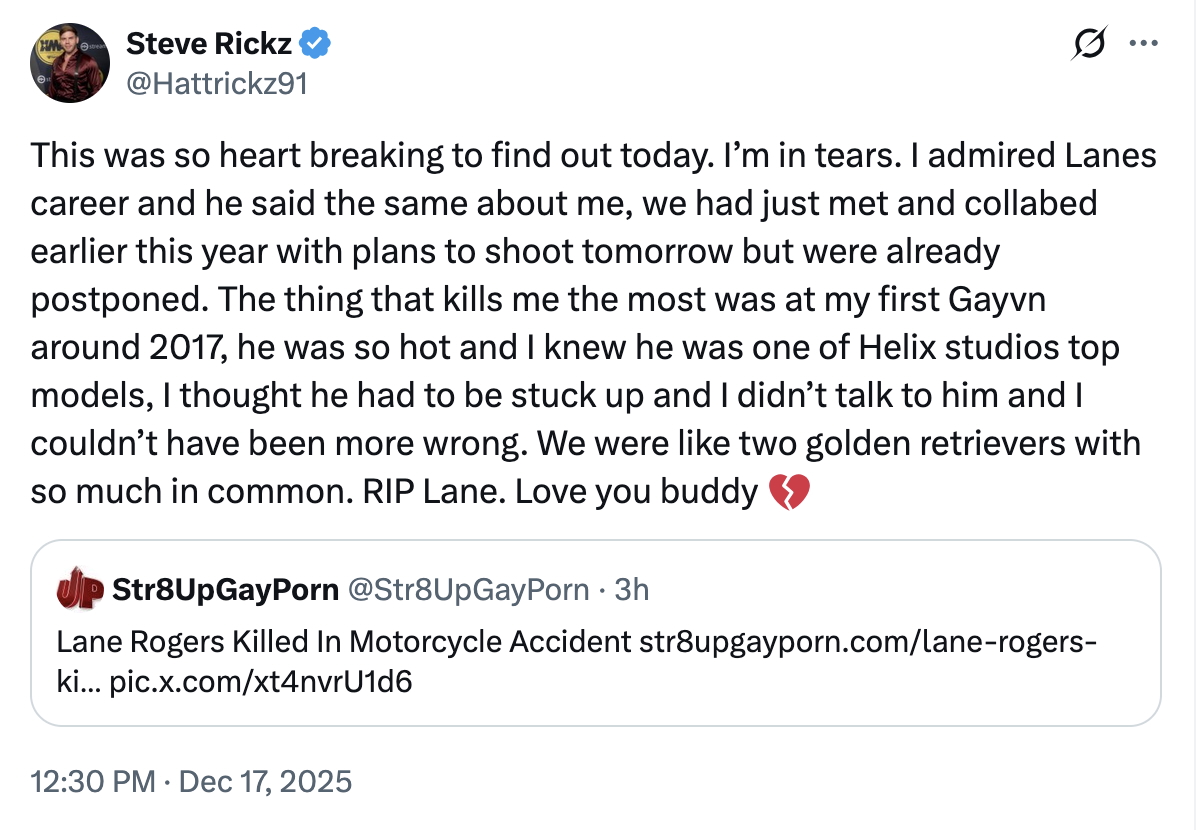Click the Dec 17, 2025 date
Image resolution: width=1200 pixels, height=830 pixels.
(x=264, y=780)
